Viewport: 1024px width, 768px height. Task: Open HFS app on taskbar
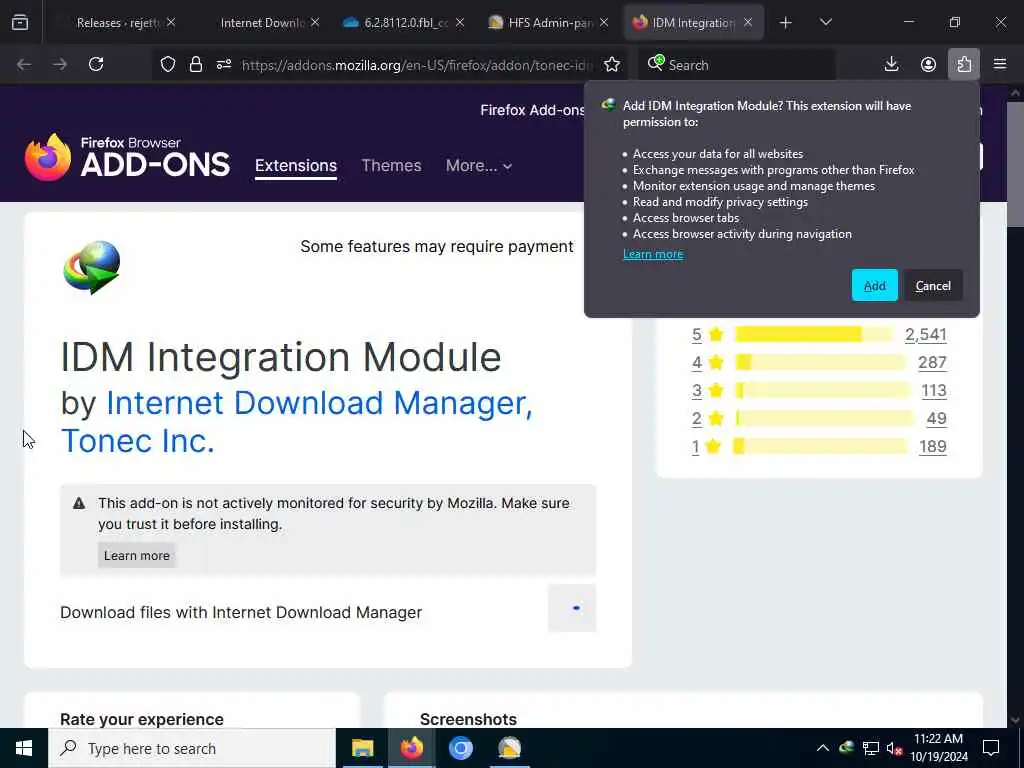coord(509,748)
